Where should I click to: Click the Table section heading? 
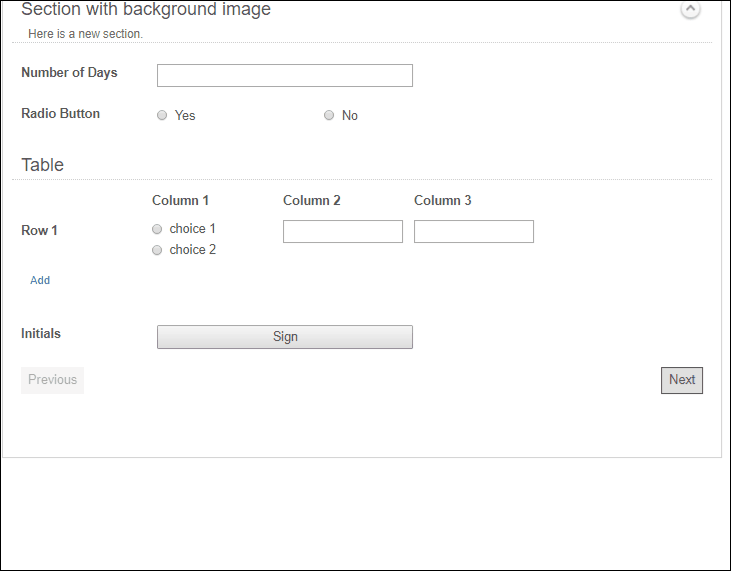pos(42,165)
